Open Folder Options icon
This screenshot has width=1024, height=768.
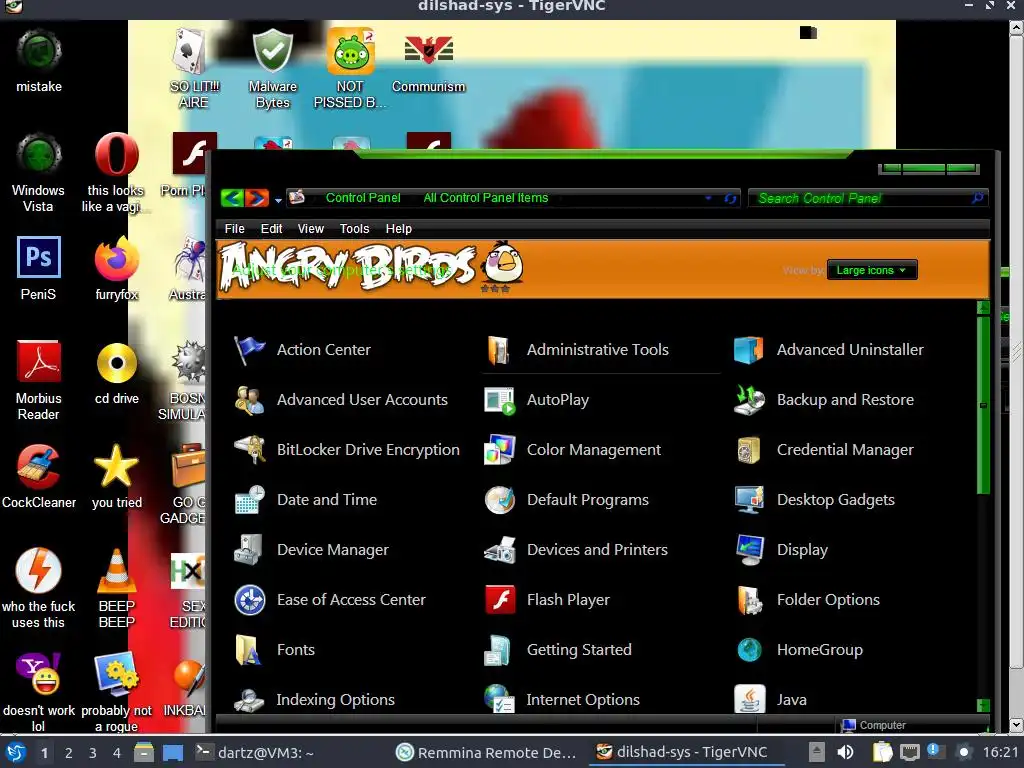pos(749,600)
